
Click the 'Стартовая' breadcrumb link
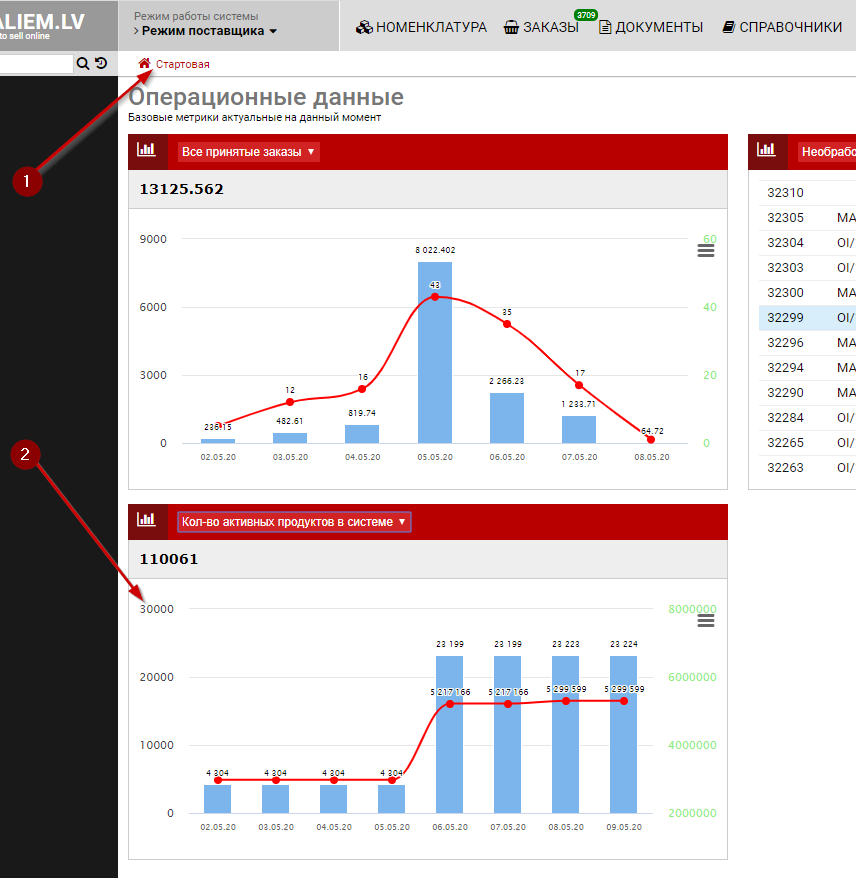tap(183, 64)
